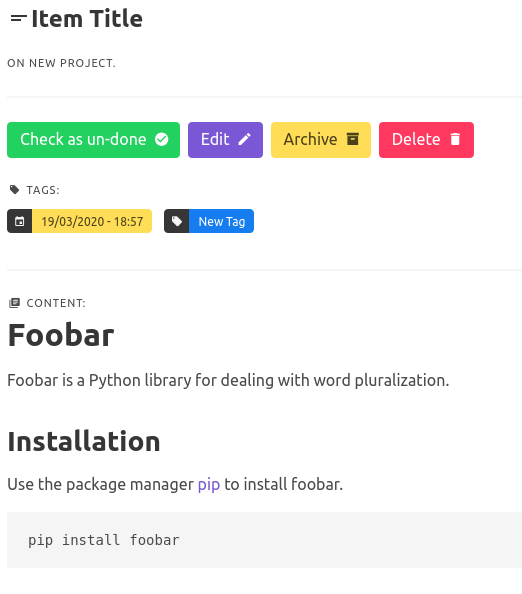The width and height of the screenshot is (522, 594).
Task: Click the dark tag icon beside New Tag
Action: click(177, 221)
